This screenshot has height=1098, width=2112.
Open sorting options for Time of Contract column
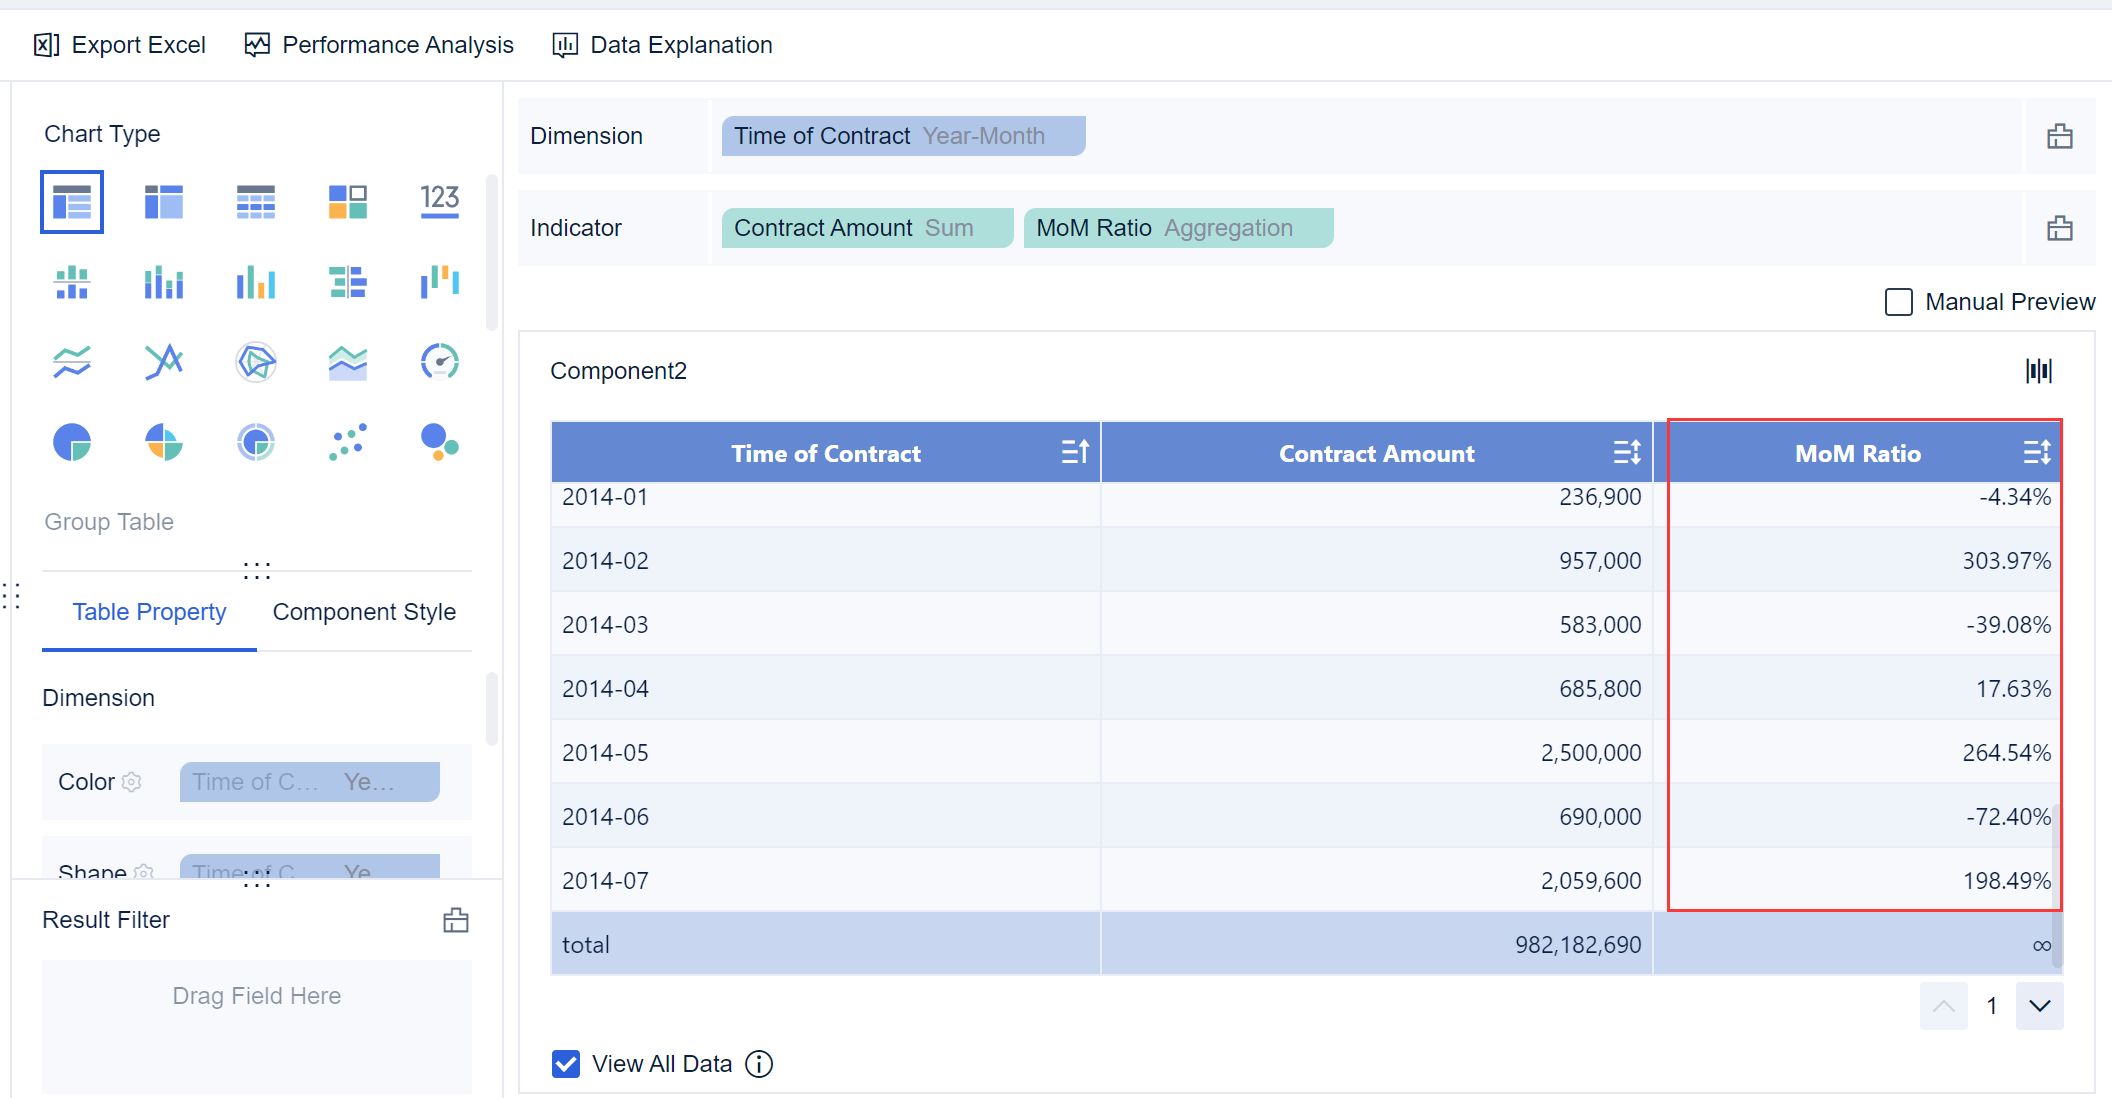pyautogui.click(x=1075, y=452)
